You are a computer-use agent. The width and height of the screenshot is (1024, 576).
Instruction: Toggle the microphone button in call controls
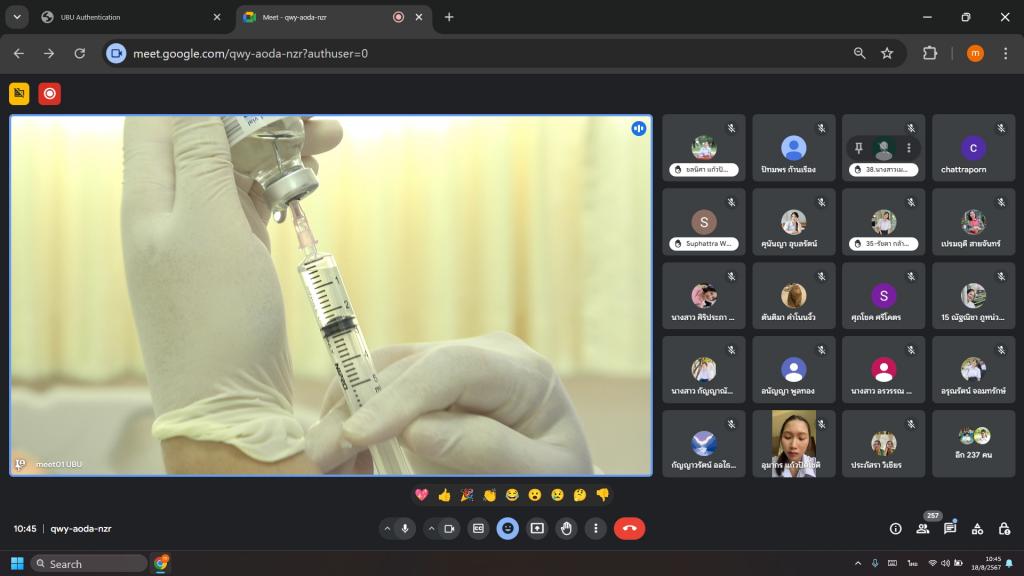(x=406, y=528)
